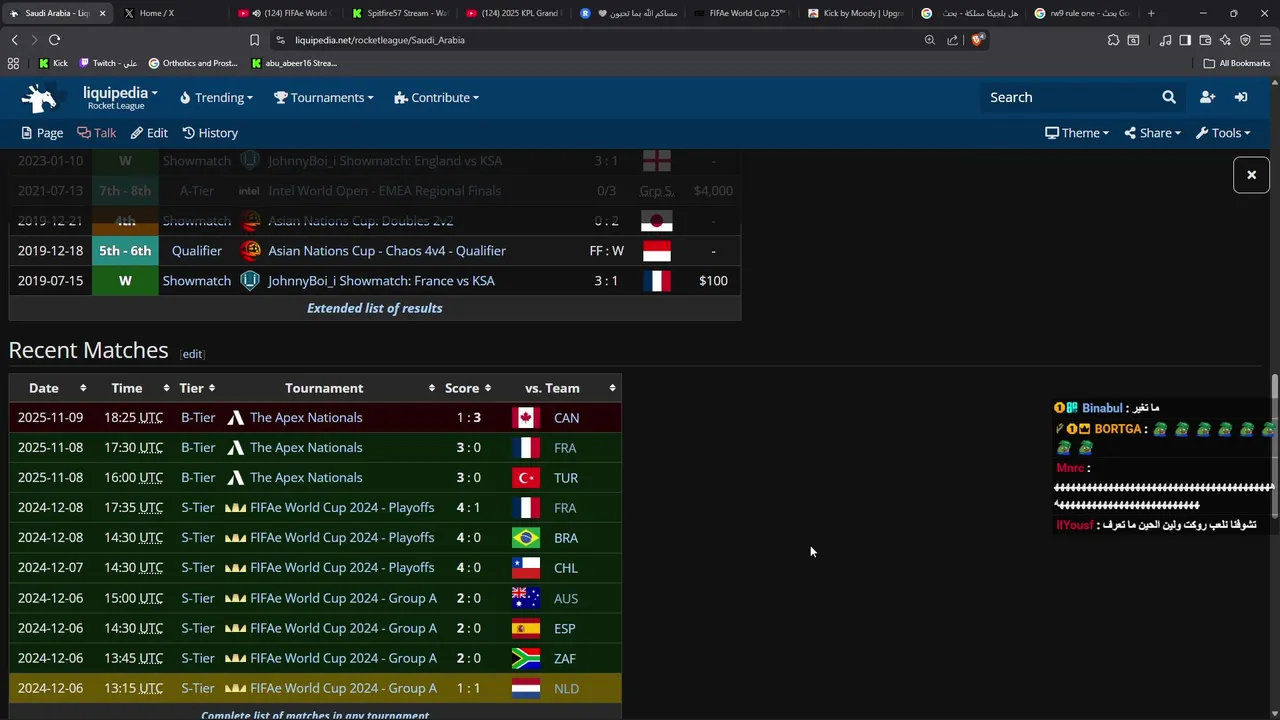Image resolution: width=1280 pixels, height=720 pixels.
Task: Open the Edit page tab
Action: pos(149,133)
